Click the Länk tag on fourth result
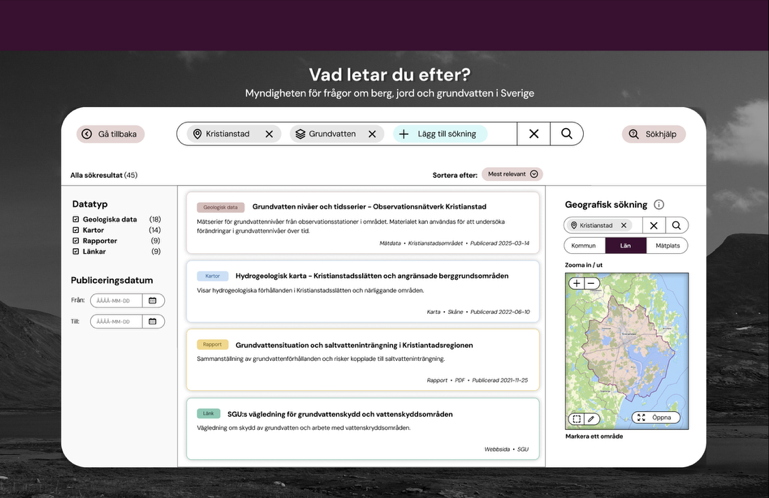The height and width of the screenshot is (498, 769). point(208,414)
